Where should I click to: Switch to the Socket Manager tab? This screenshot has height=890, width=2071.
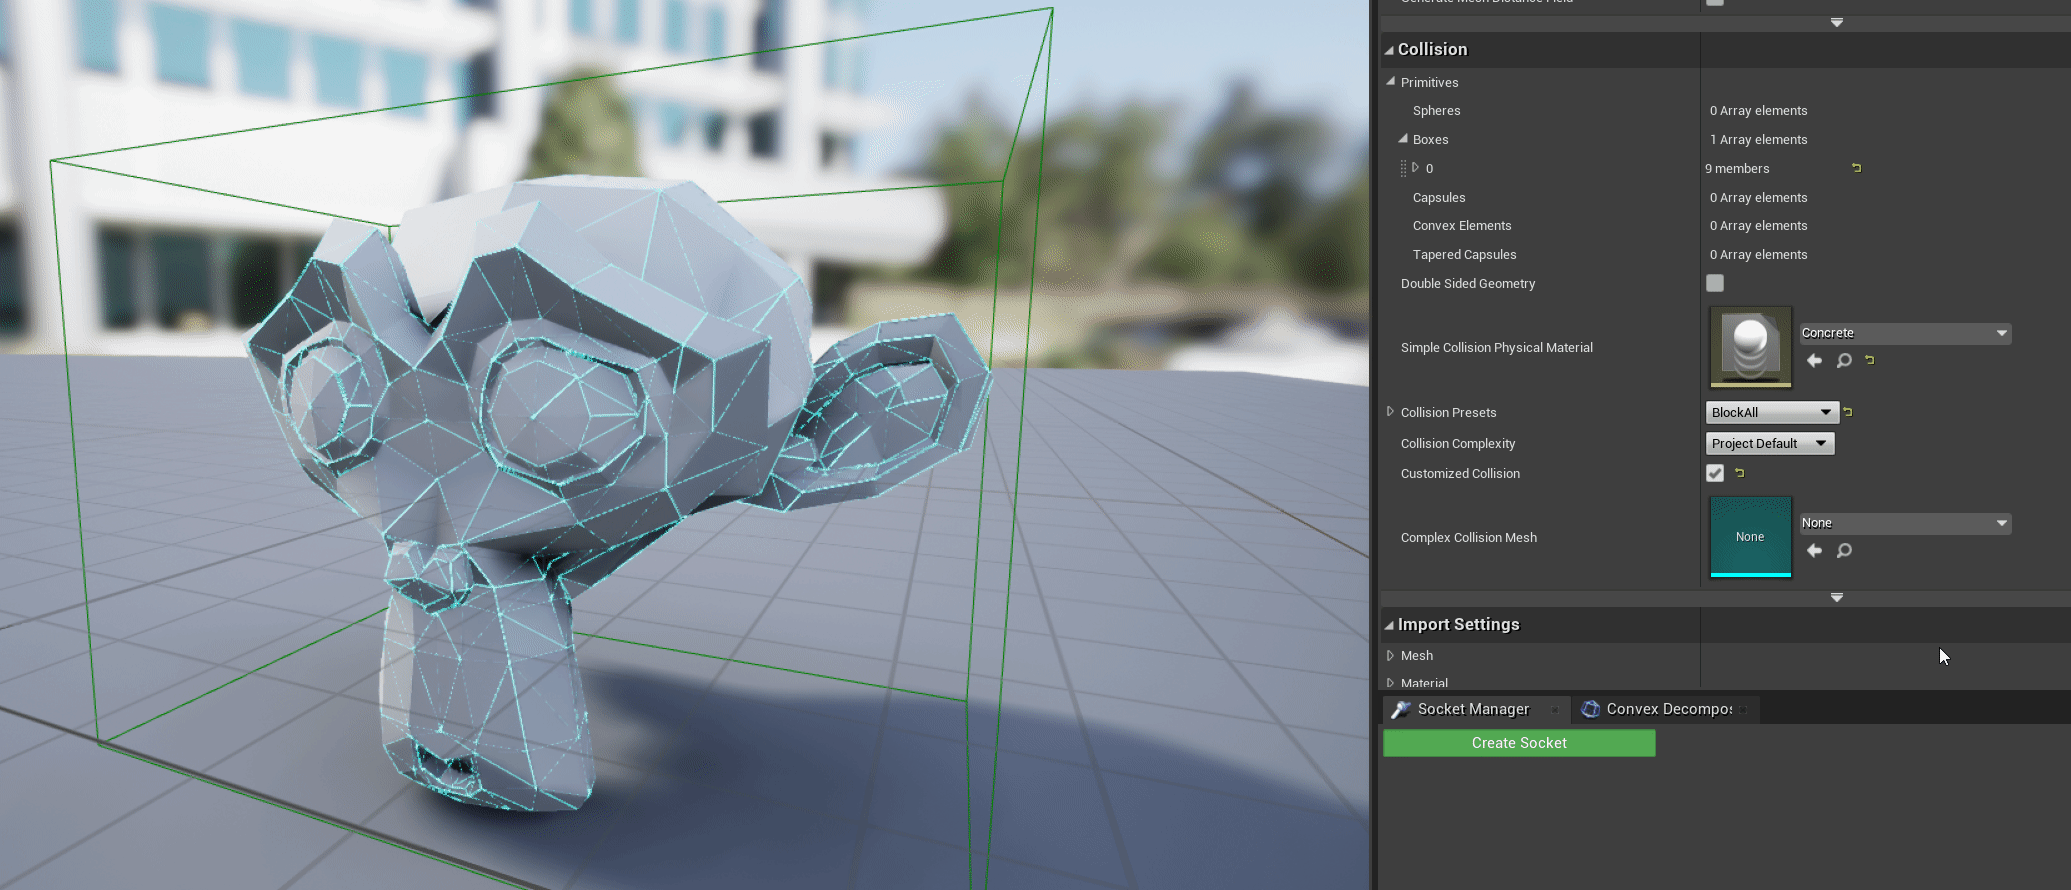coord(1473,709)
